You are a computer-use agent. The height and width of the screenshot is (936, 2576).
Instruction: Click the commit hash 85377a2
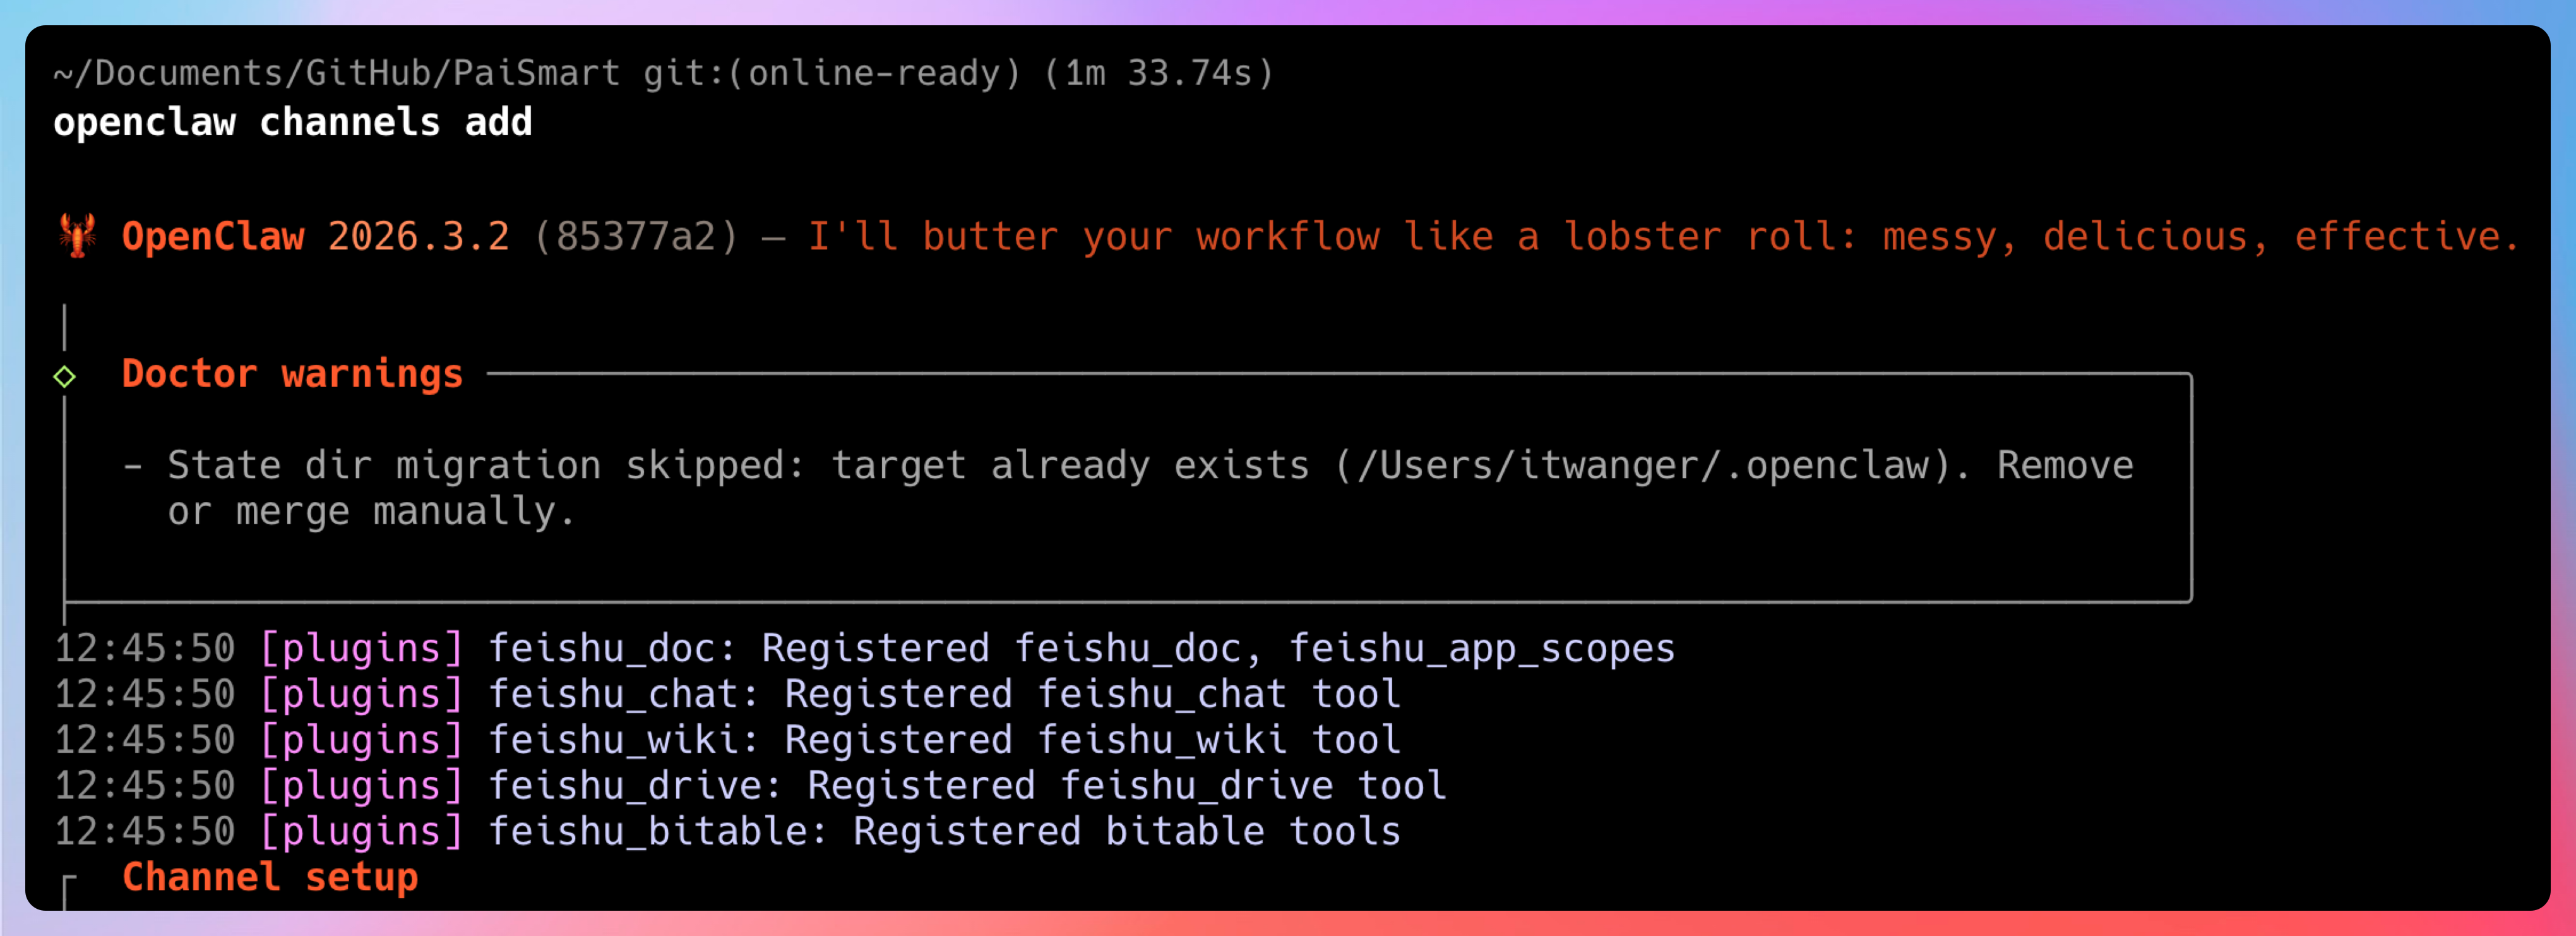(x=636, y=237)
